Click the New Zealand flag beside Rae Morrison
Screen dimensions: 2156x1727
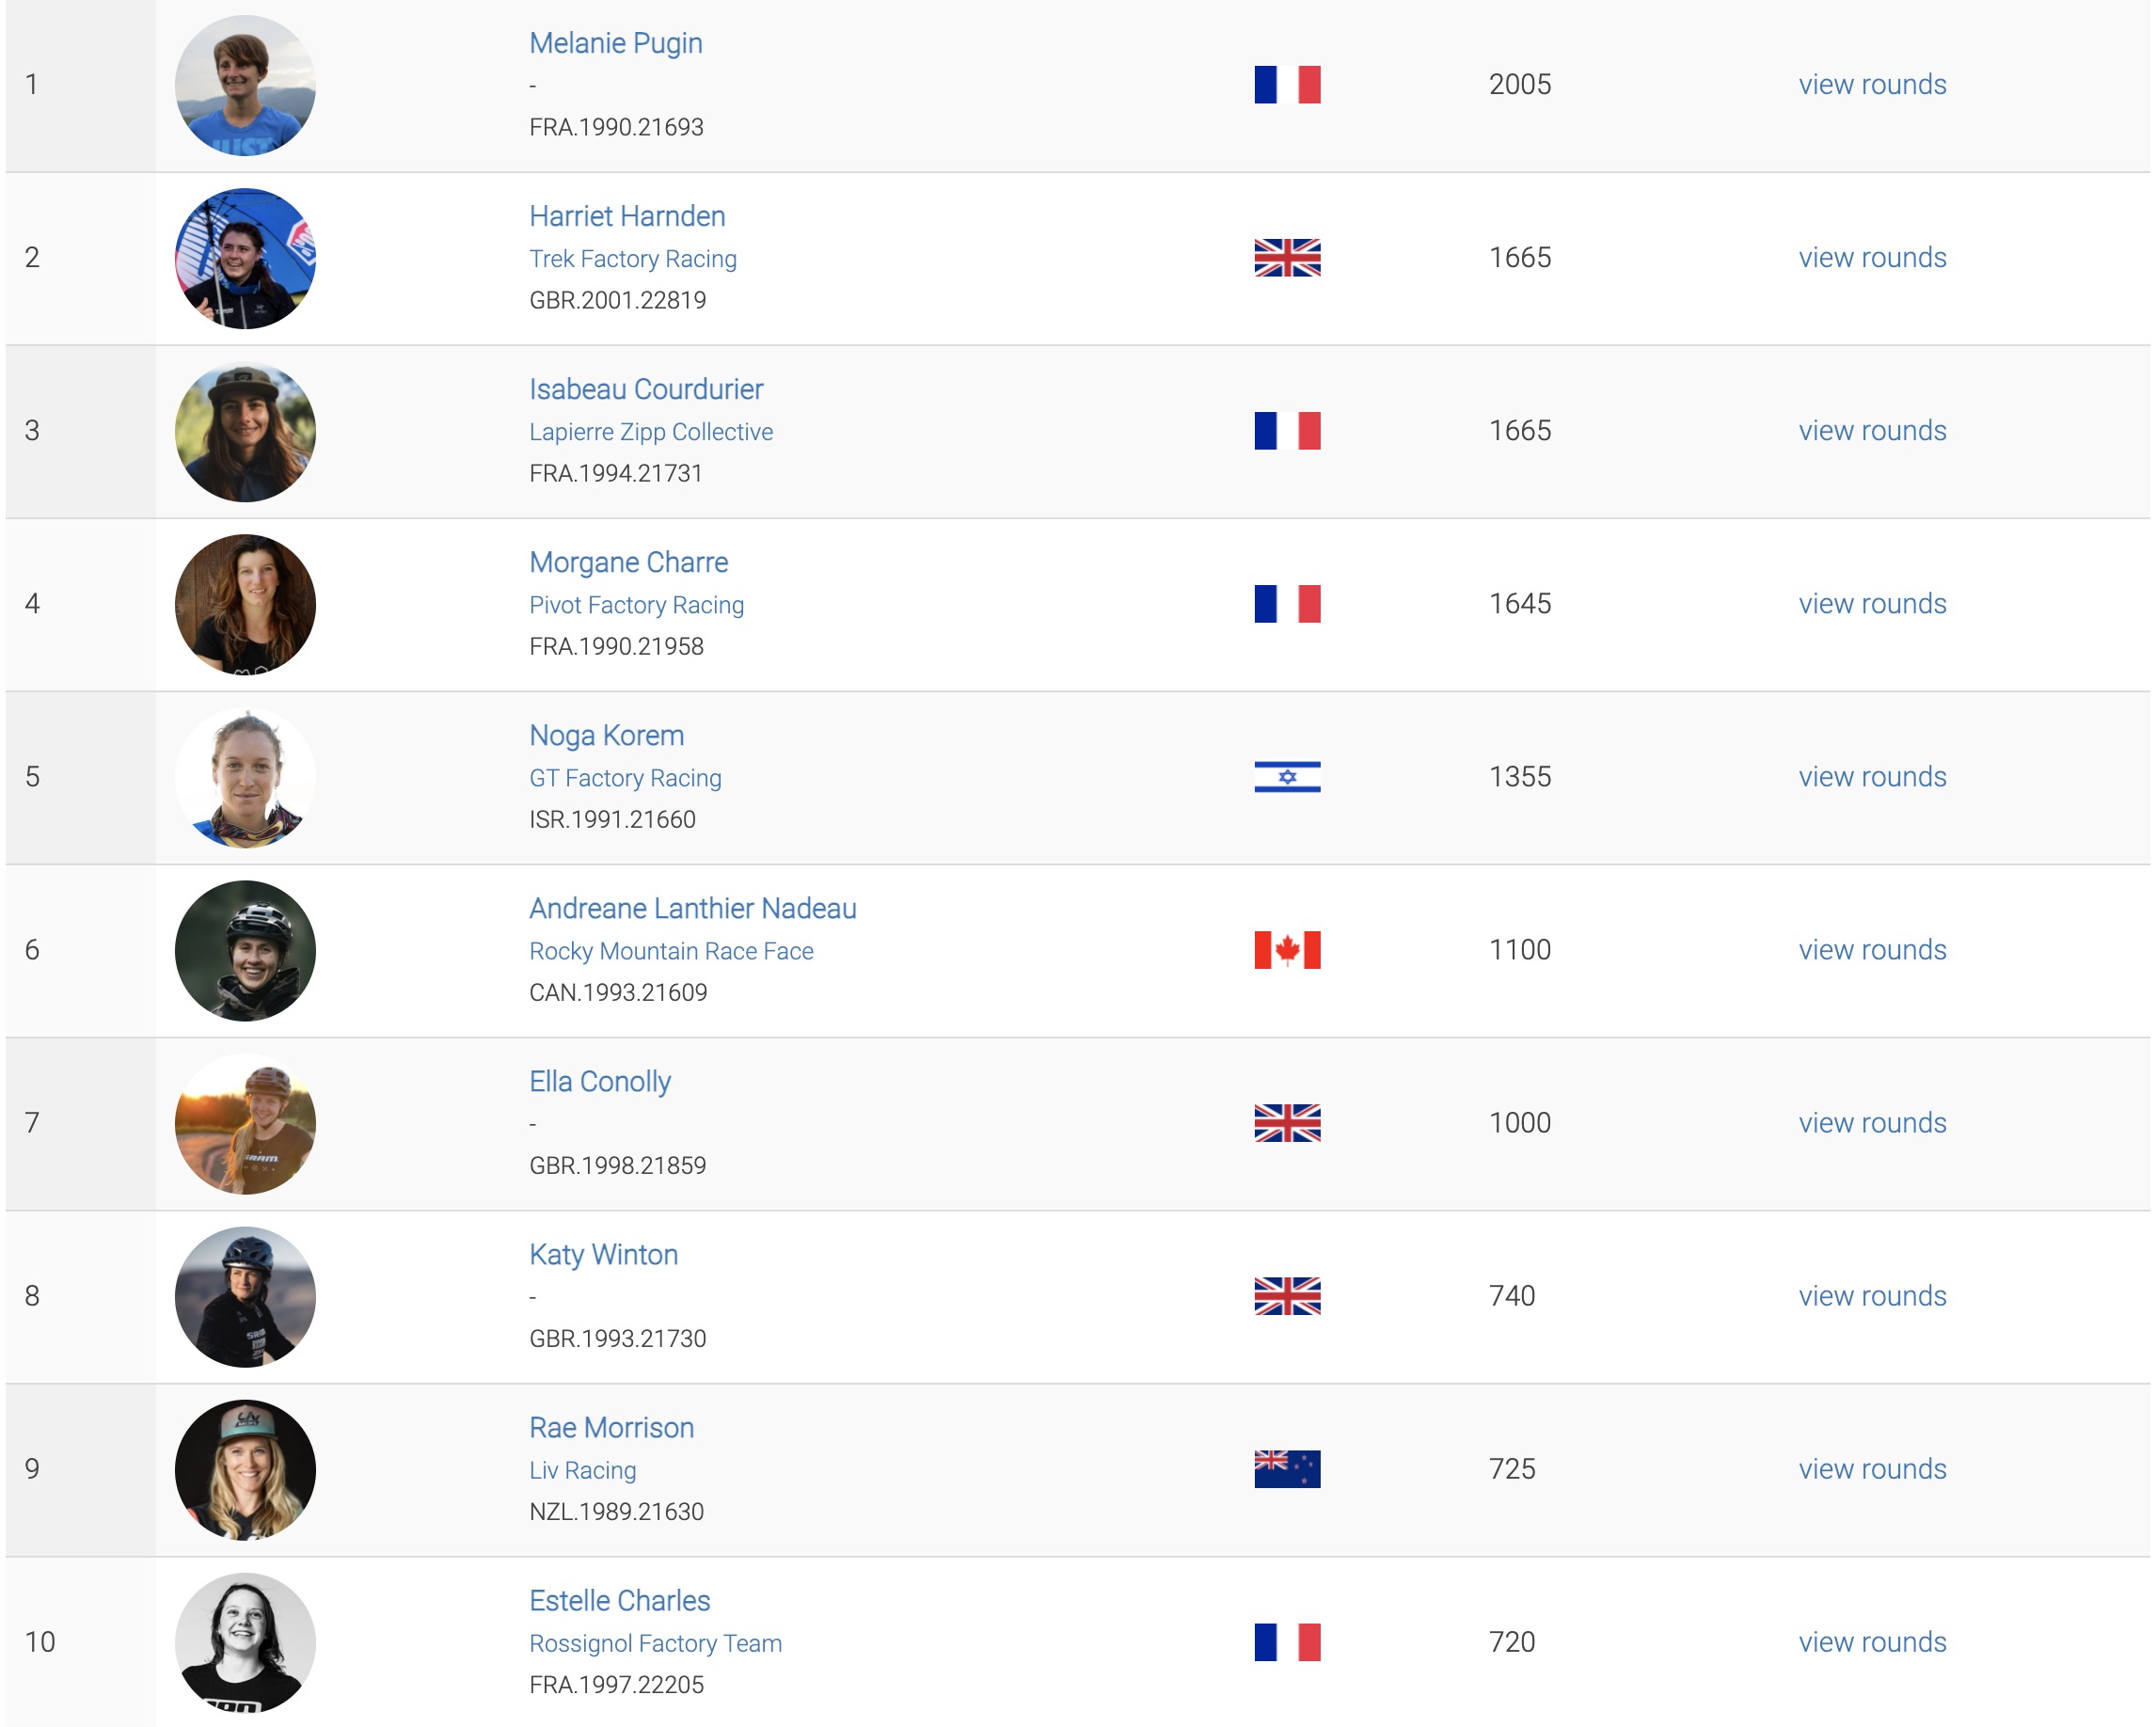(1286, 1469)
